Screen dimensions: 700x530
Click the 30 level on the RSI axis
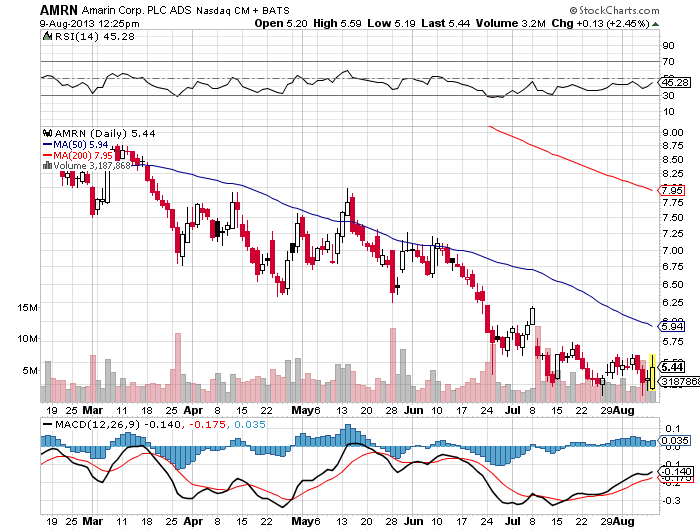[668, 96]
